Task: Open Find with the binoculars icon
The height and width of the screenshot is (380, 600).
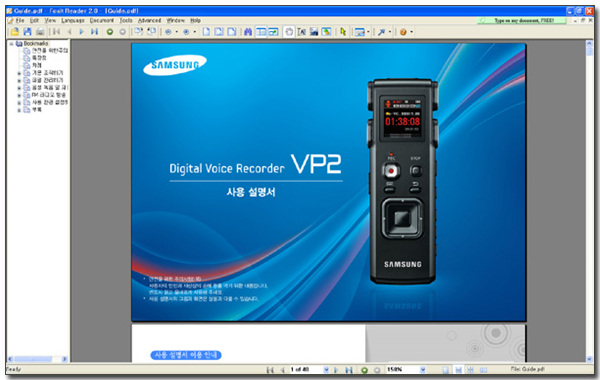Action: pos(248,32)
